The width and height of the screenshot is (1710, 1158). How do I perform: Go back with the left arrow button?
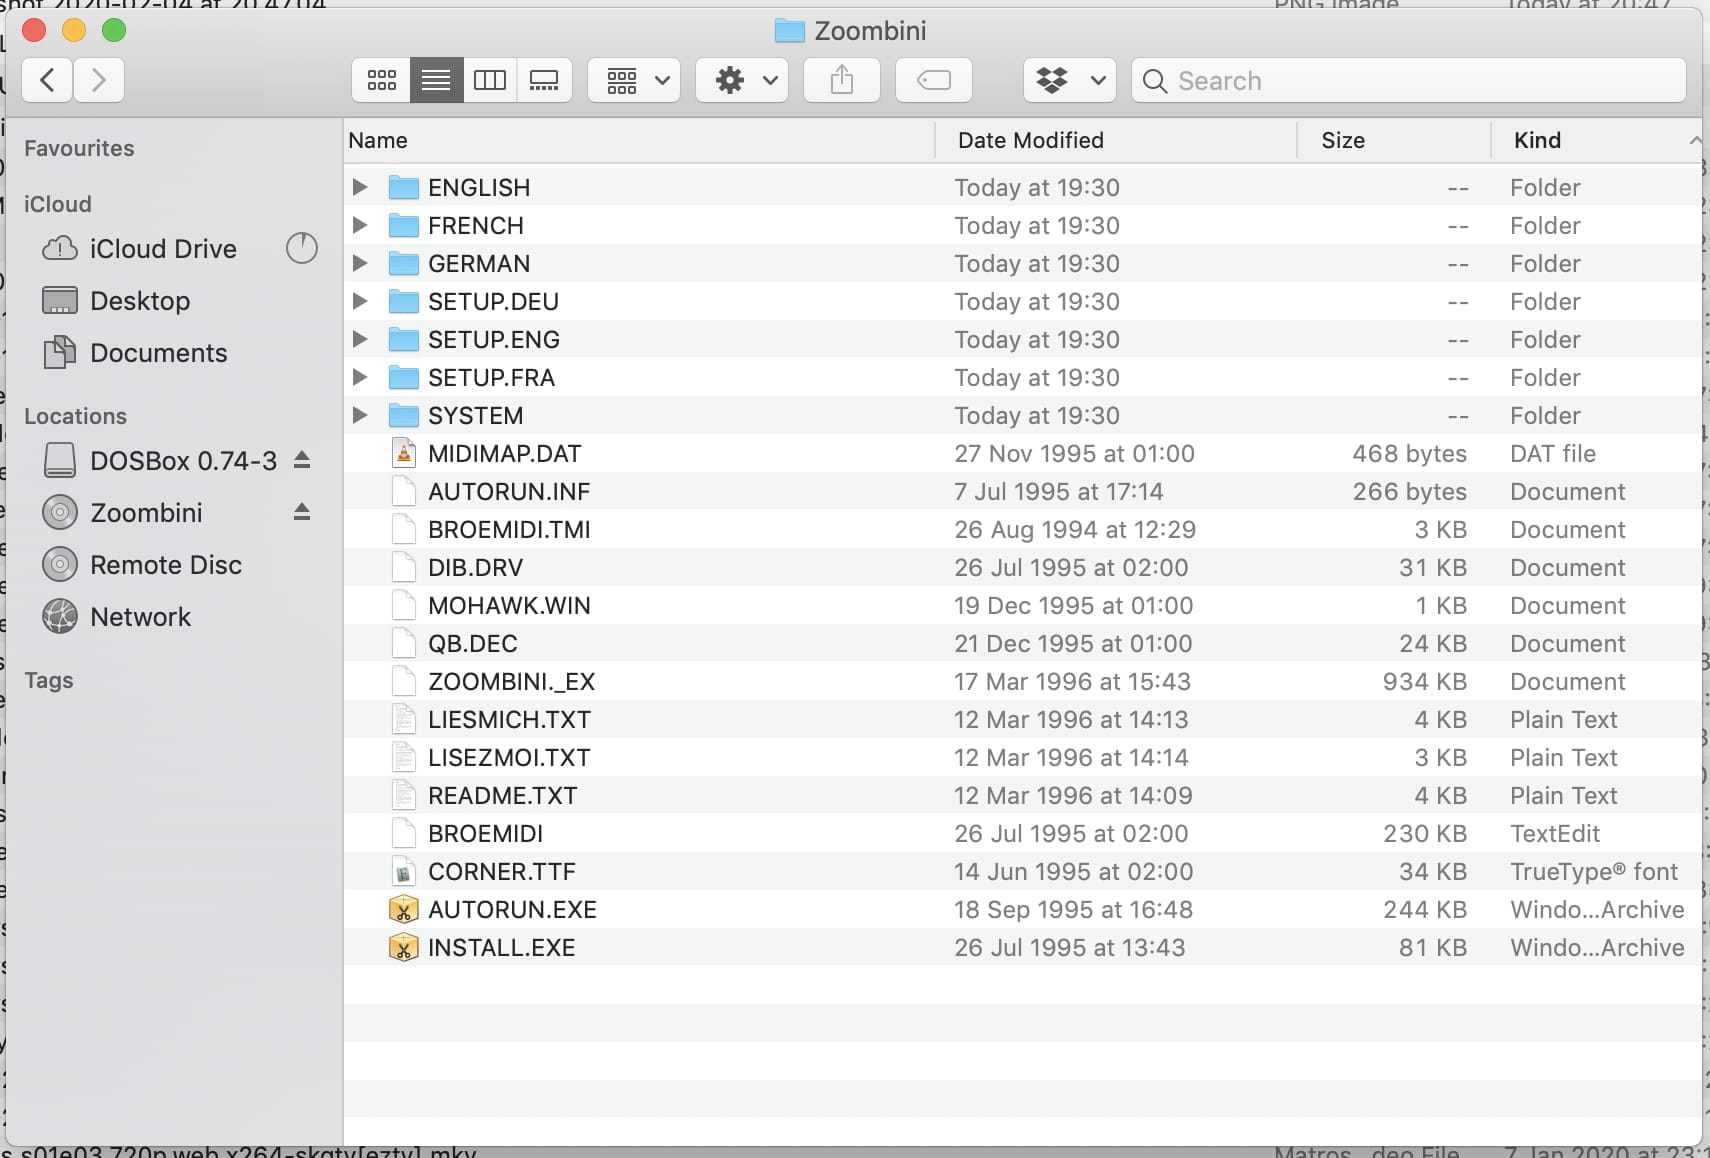(47, 80)
